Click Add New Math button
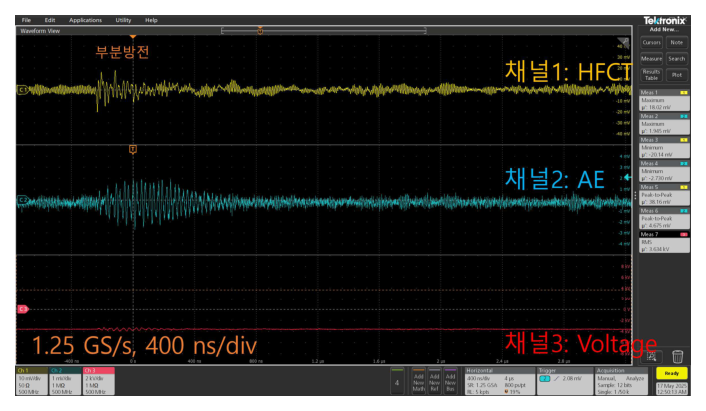 tap(420, 381)
